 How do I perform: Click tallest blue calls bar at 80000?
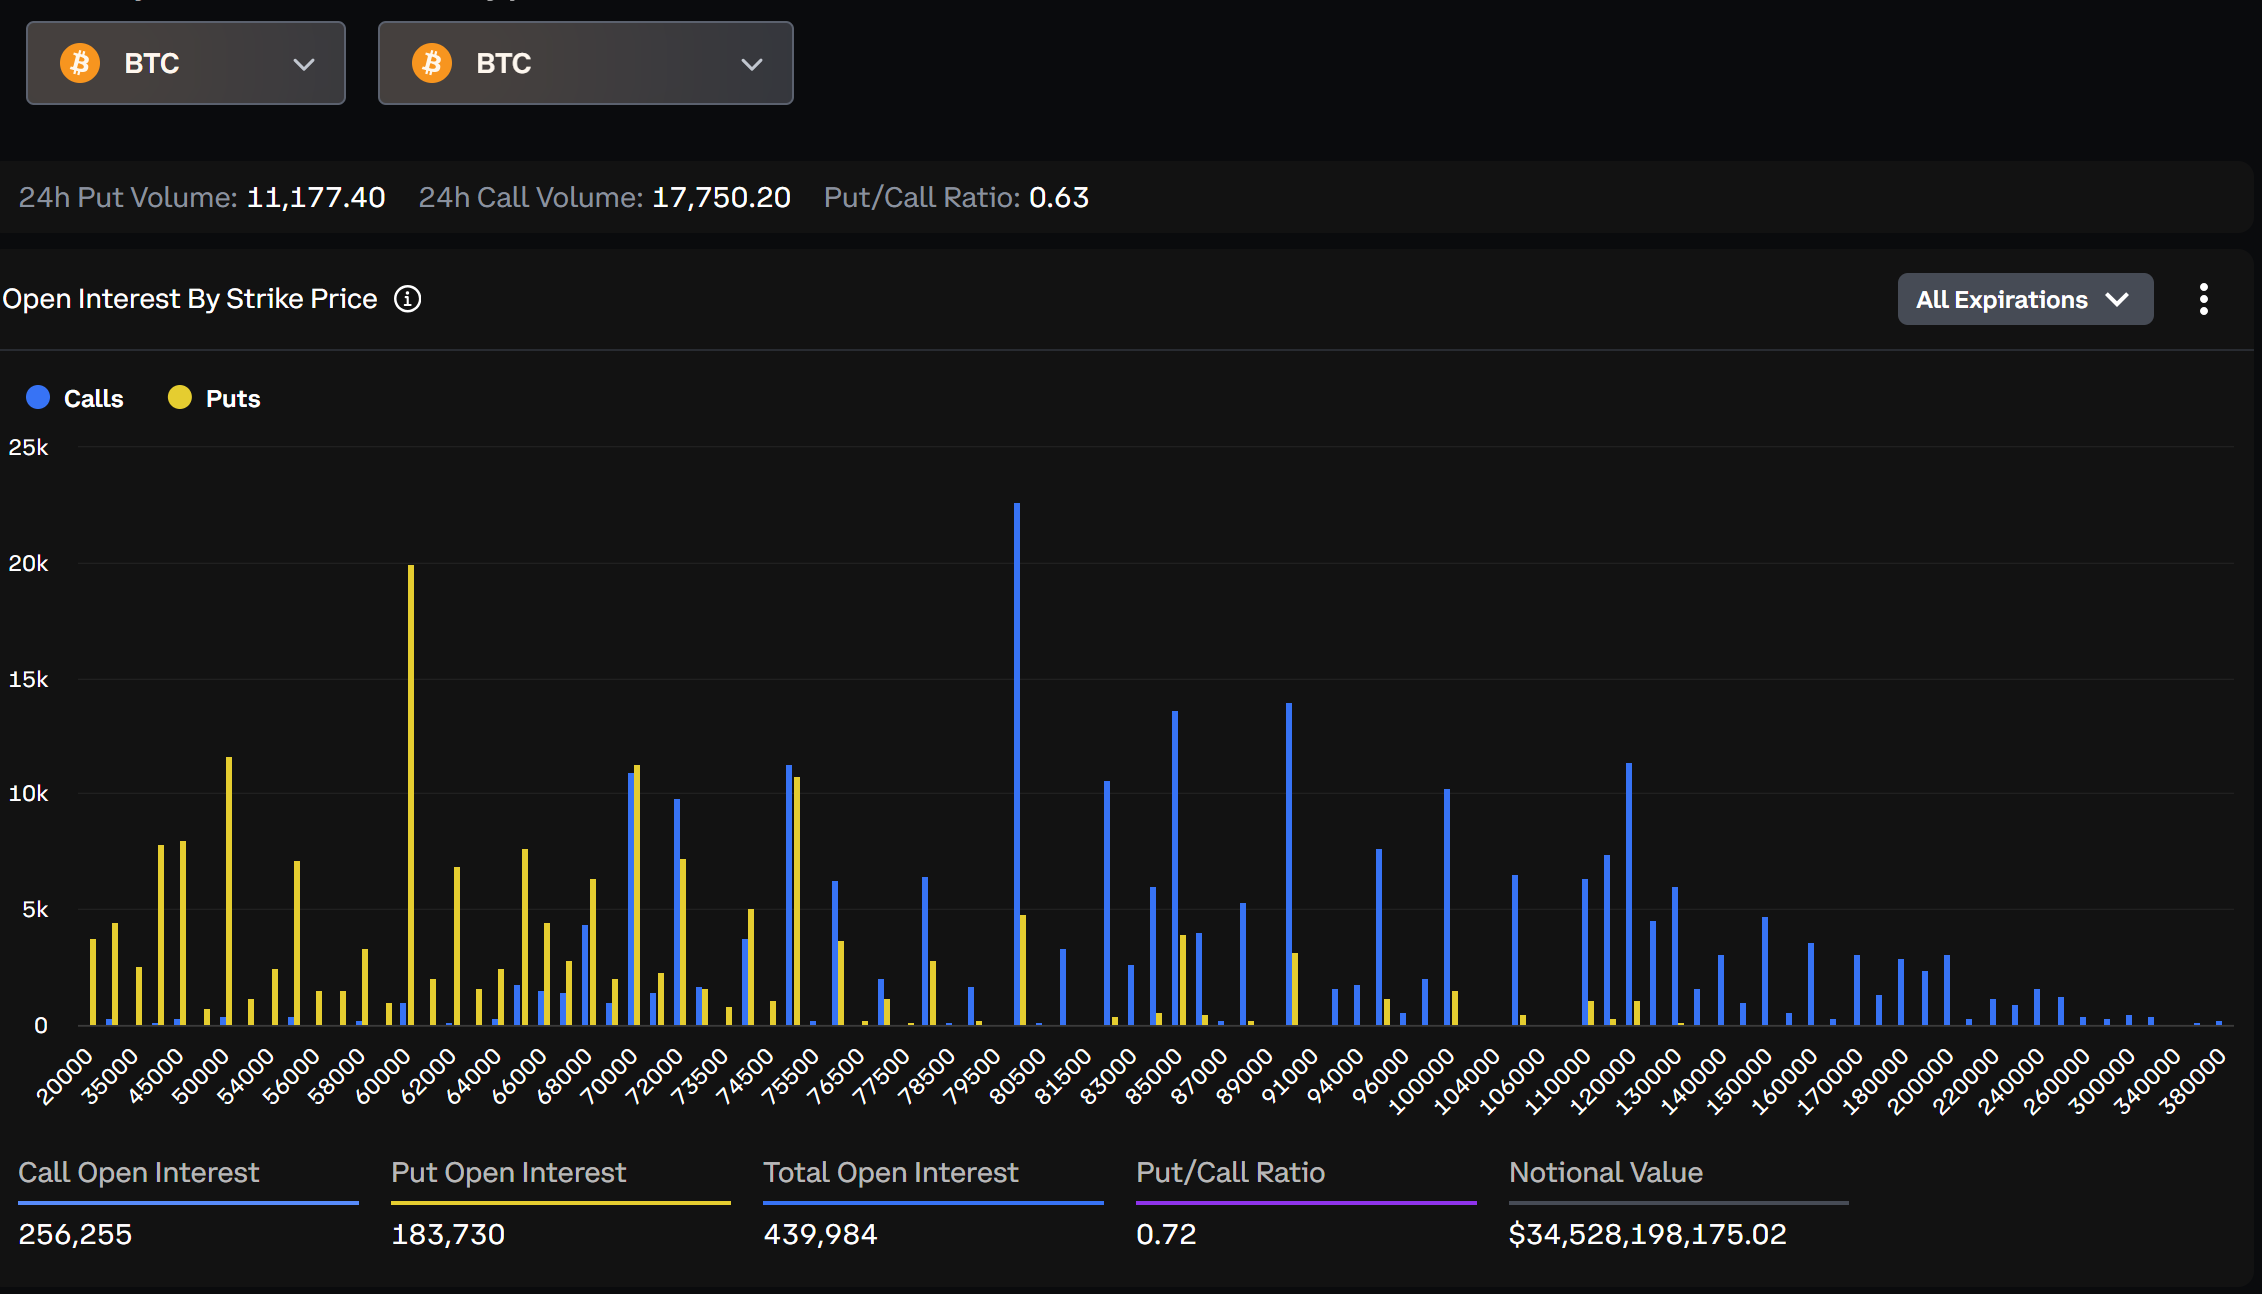[x=1017, y=760]
